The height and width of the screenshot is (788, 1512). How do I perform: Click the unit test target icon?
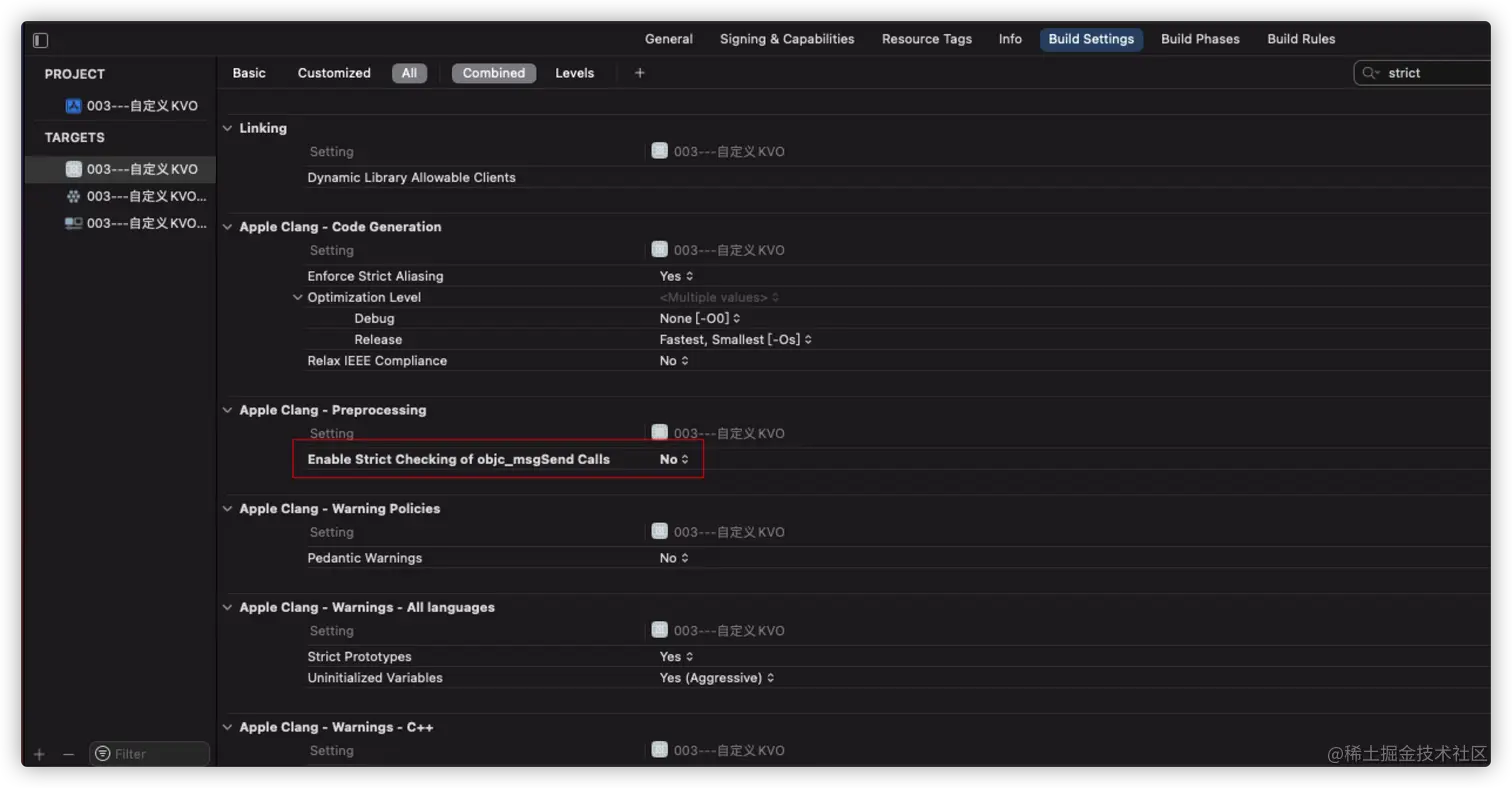point(73,196)
